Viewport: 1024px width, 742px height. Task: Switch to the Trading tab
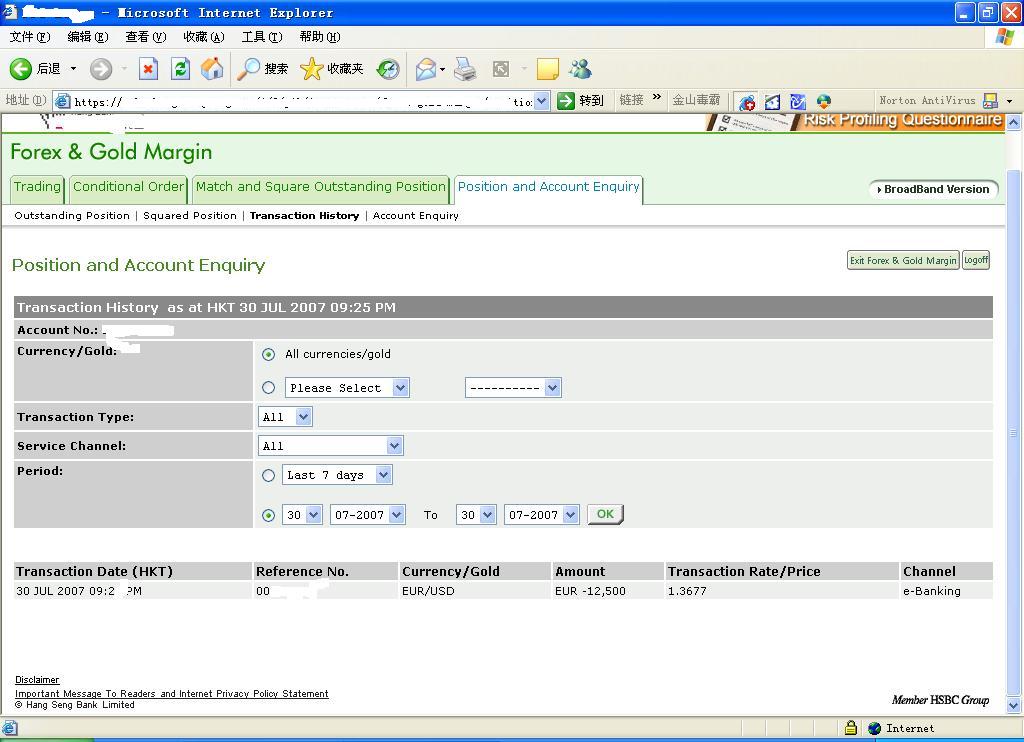coord(37,187)
